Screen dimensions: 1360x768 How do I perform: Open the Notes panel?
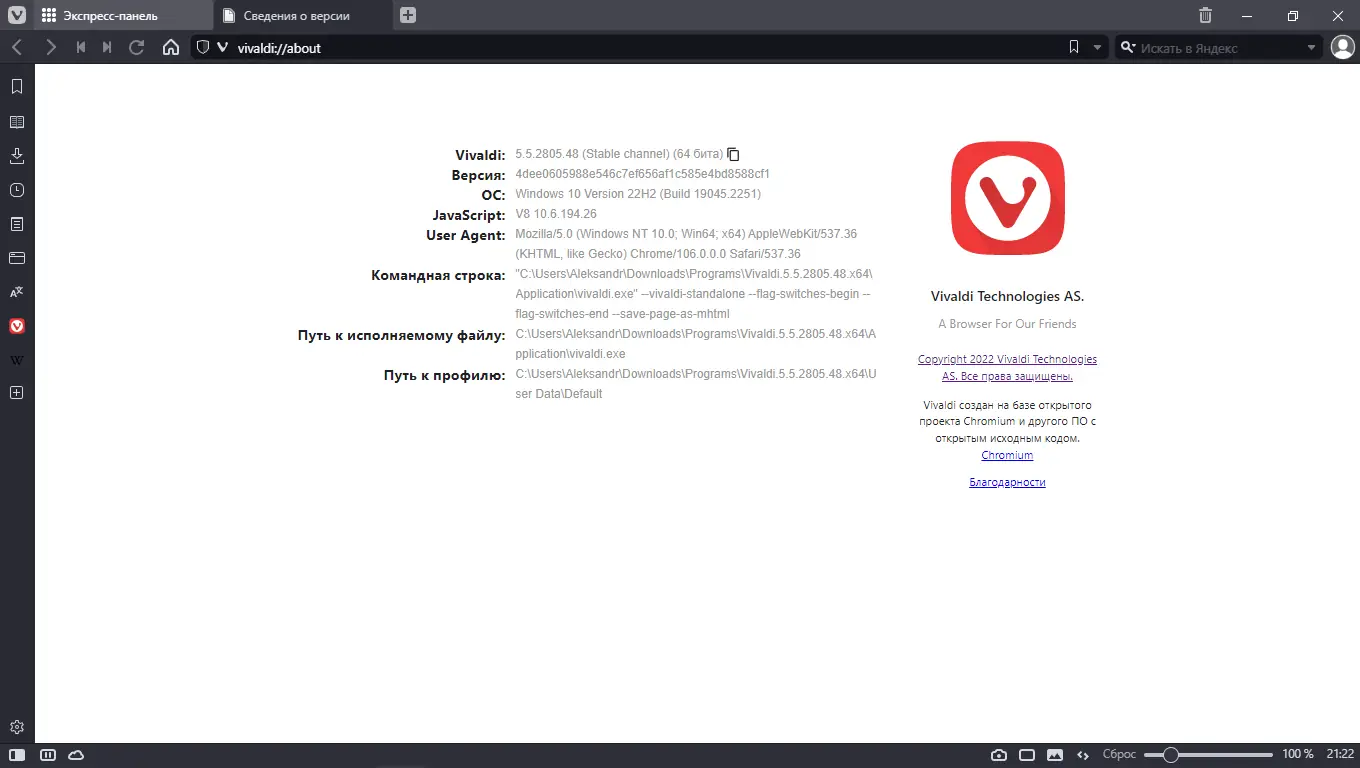click(x=17, y=224)
